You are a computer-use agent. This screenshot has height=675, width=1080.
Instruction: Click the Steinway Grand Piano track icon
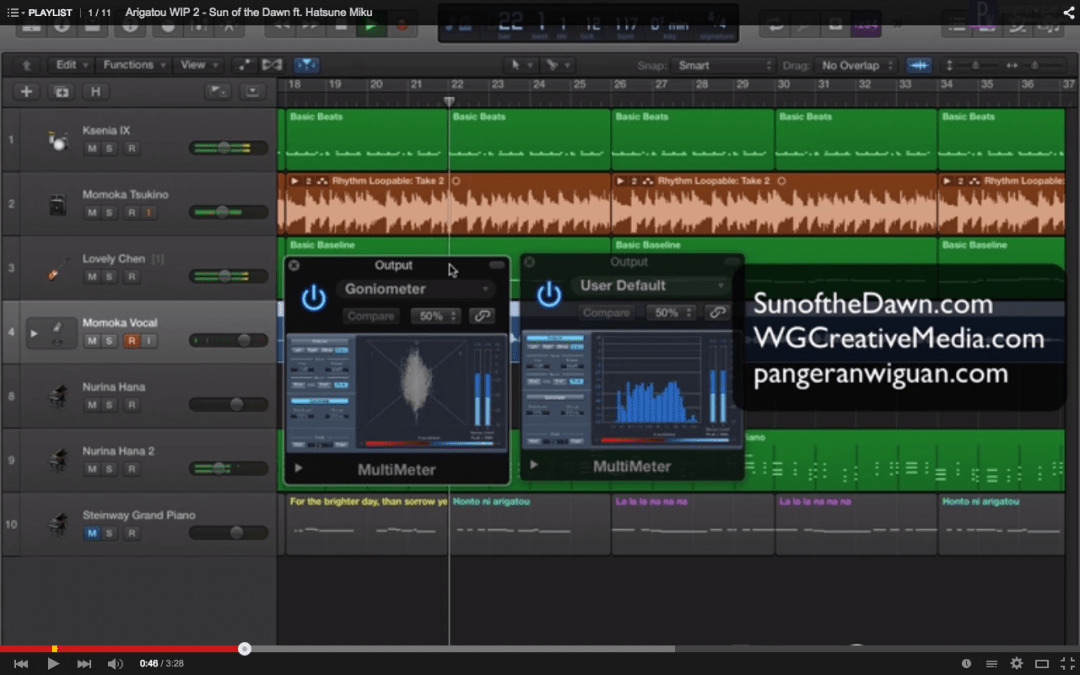57,524
